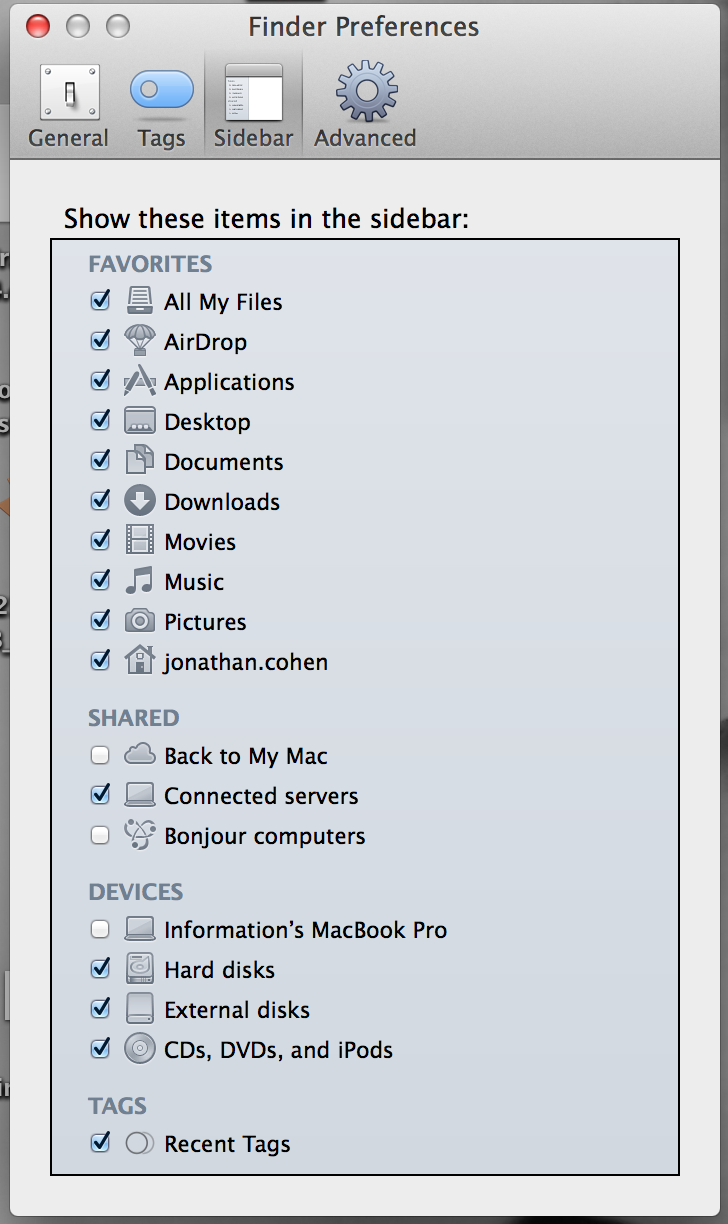
Task: Uncheck the All My Files checkbox
Action: (100, 300)
